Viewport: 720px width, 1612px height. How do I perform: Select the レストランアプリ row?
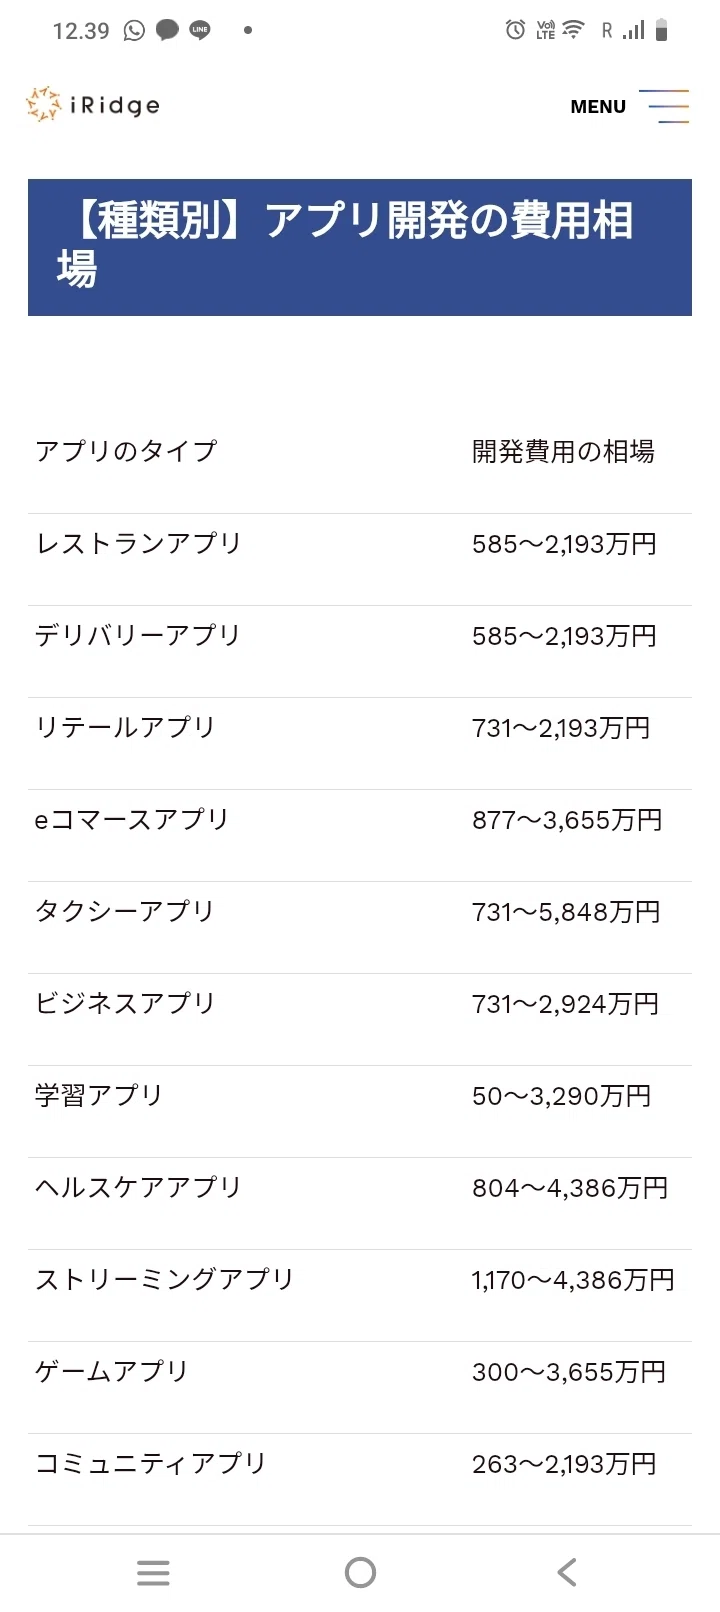(360, 544)
